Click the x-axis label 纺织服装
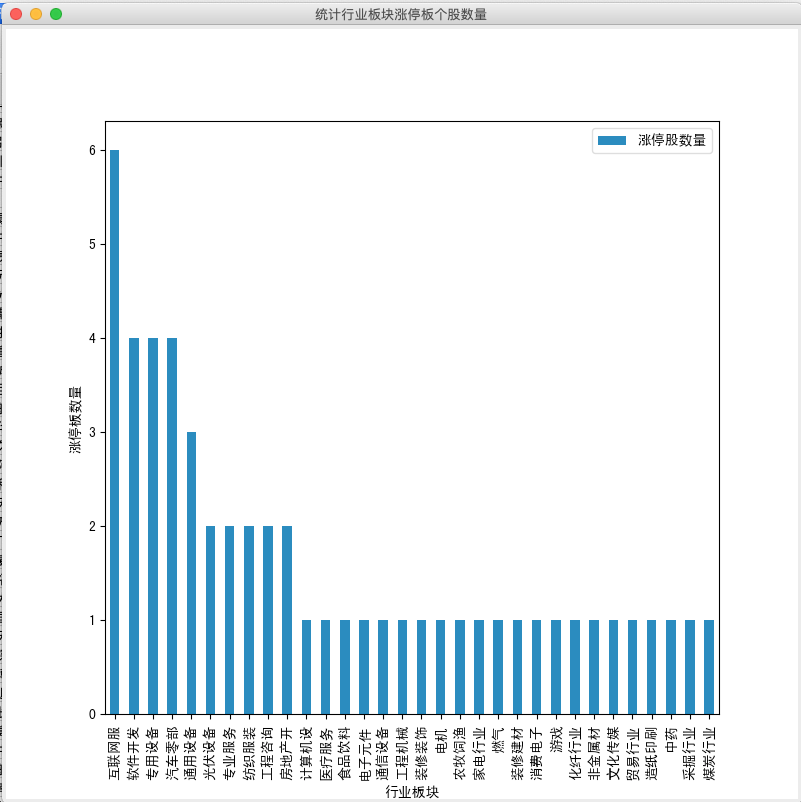This screenshot has width=801, height=802. 249,753
